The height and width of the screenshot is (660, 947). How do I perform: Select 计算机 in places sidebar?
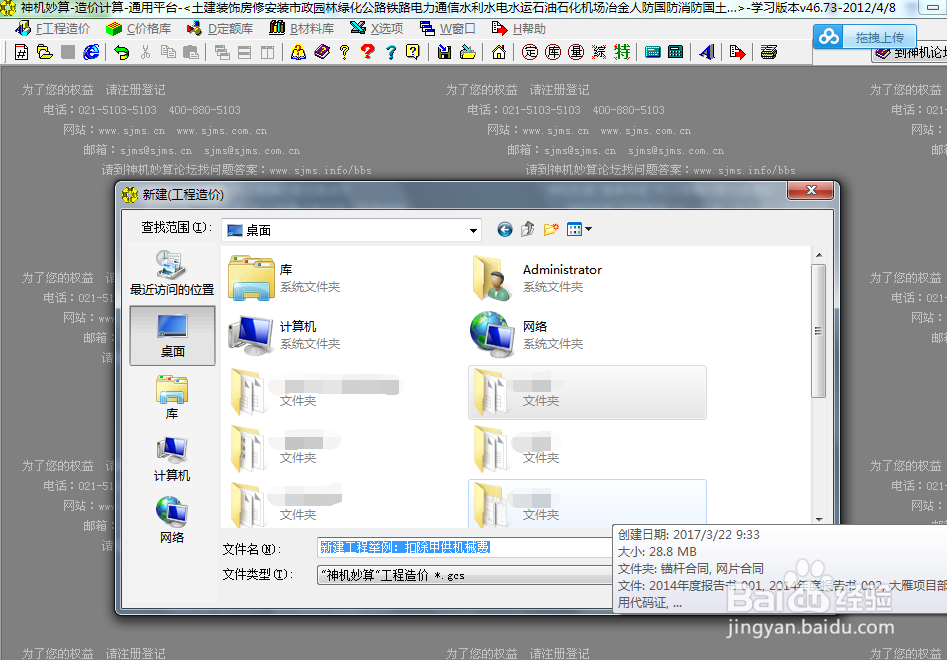[172, 458]
